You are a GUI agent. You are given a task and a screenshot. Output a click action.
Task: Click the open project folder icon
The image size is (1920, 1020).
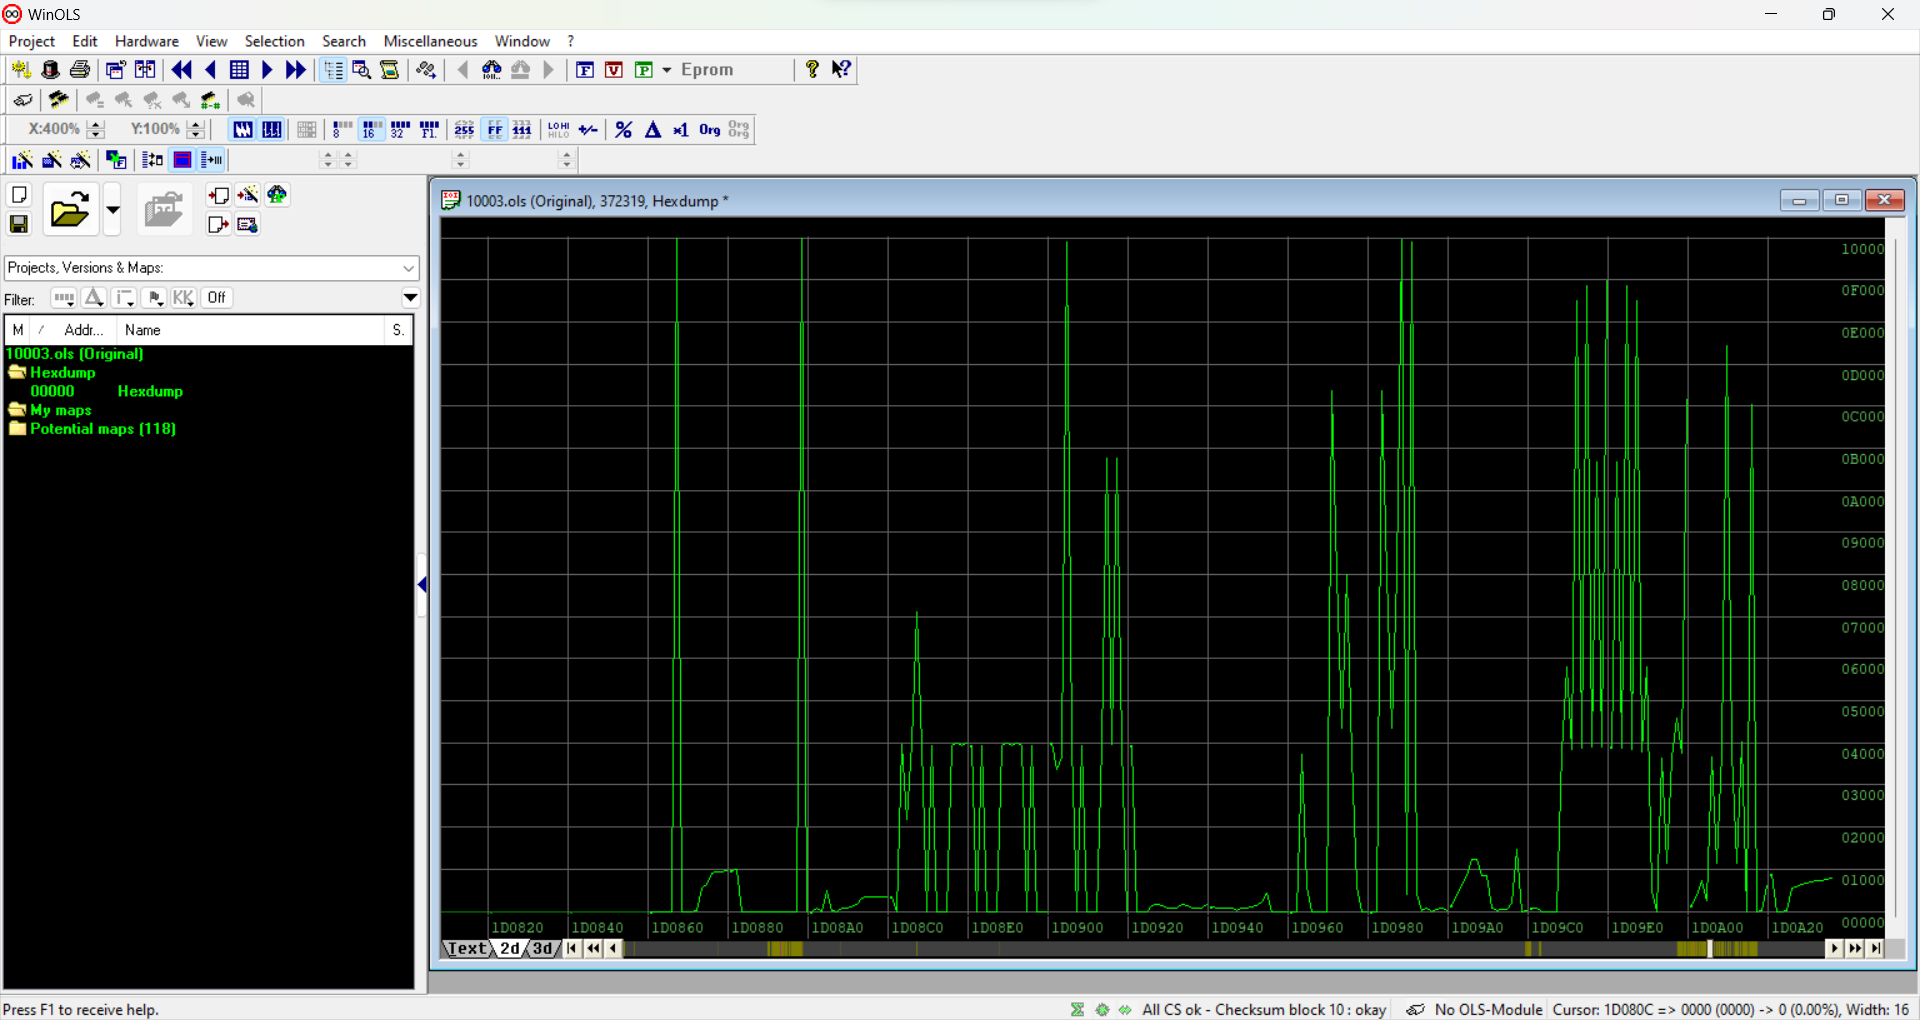(70, 211)
